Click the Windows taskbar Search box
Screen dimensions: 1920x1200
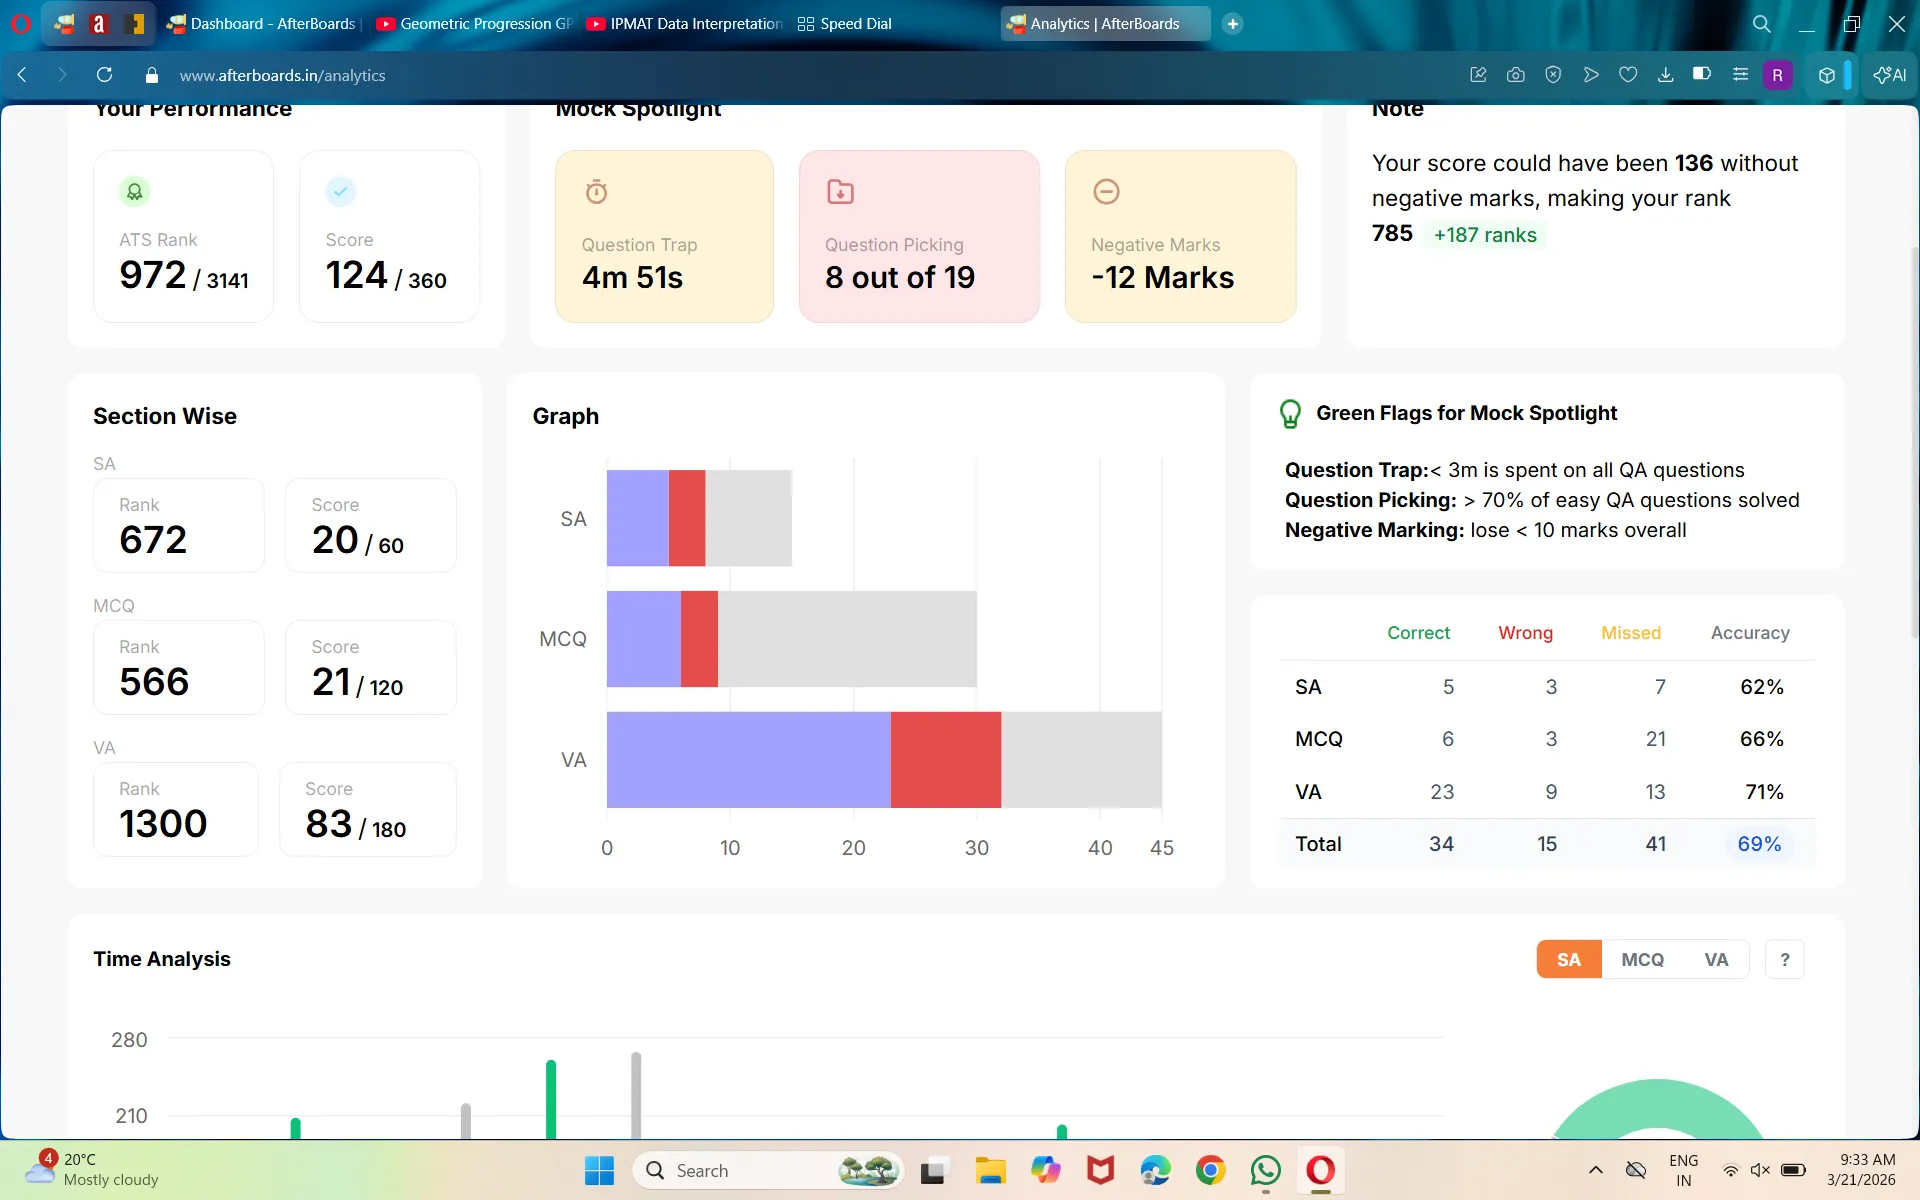(x=768, y=1170)
